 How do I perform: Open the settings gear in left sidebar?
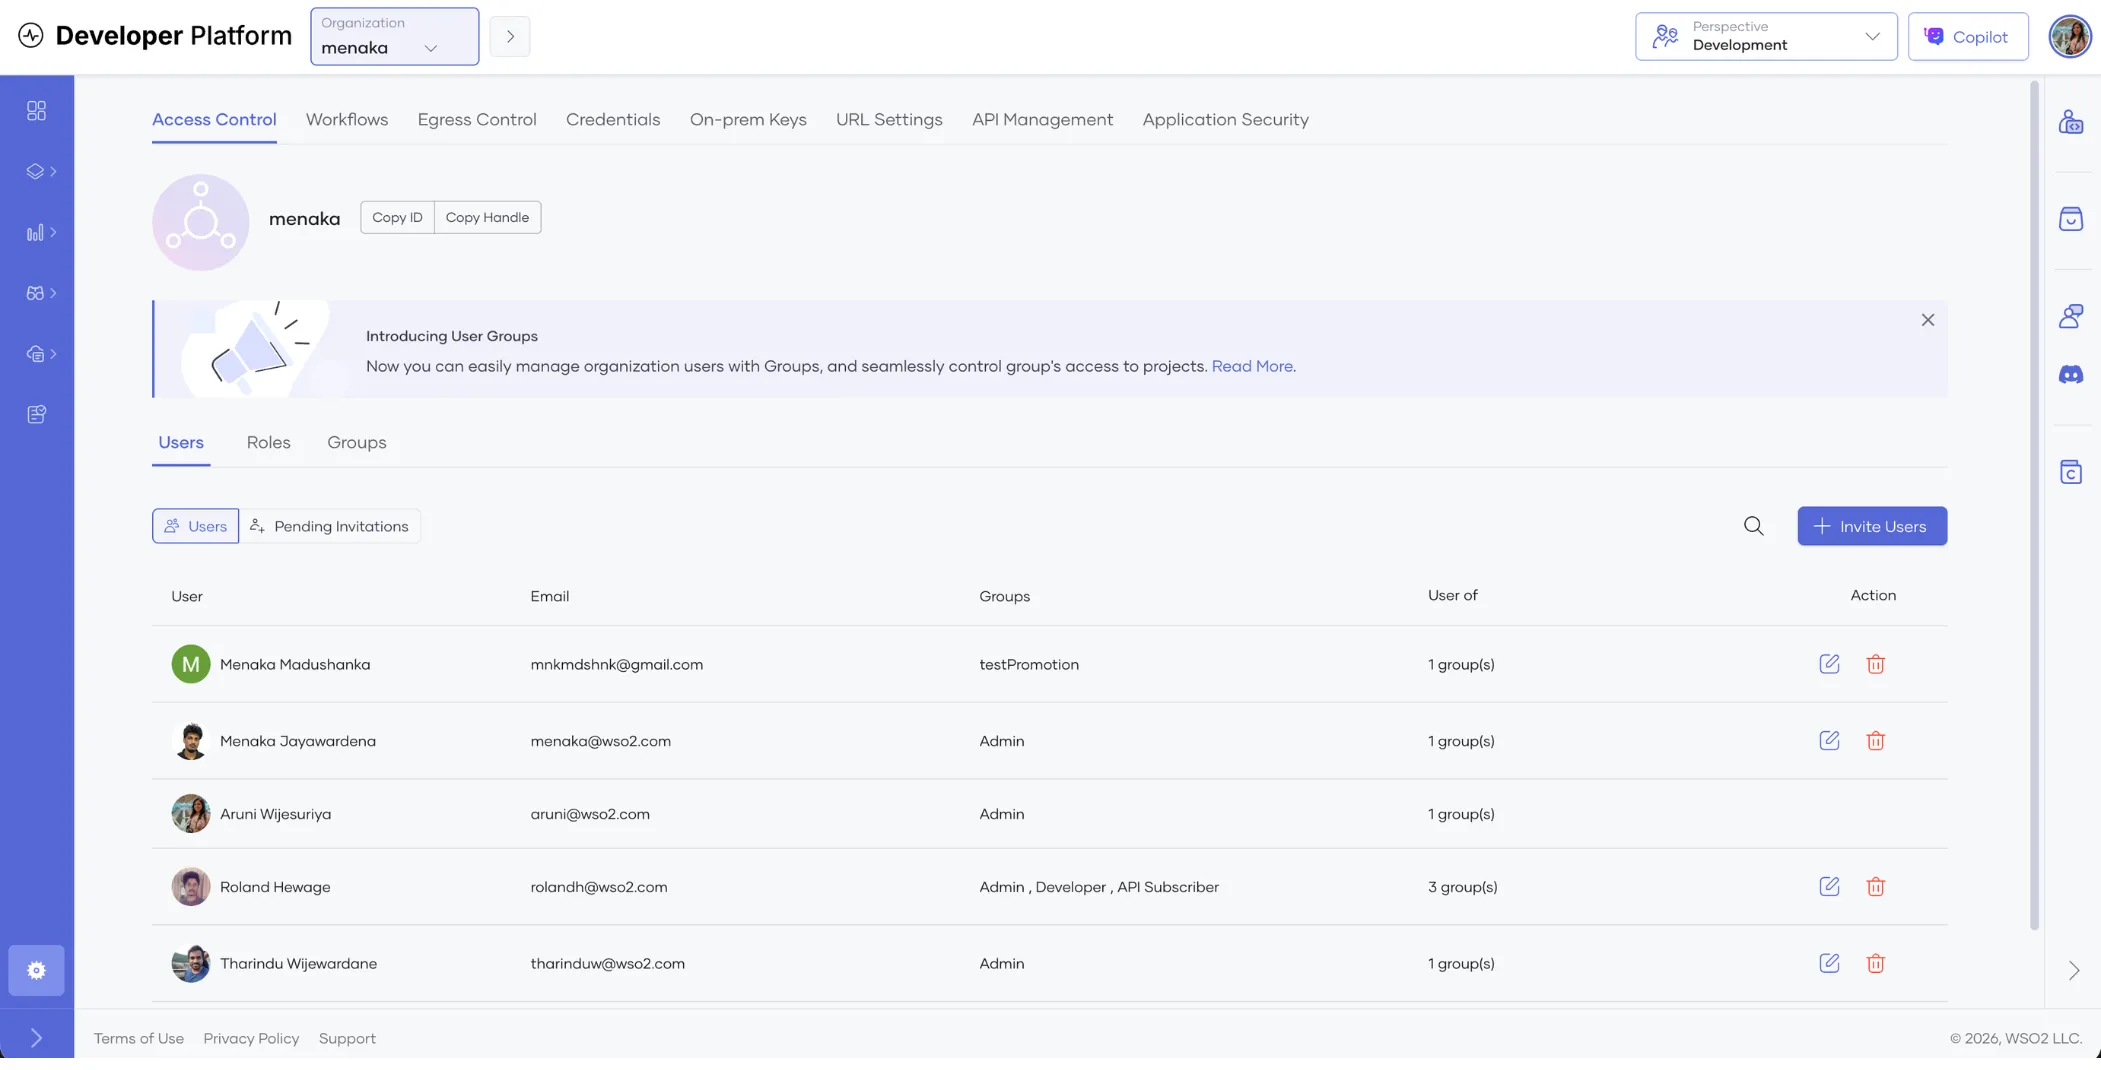(36, 970)
